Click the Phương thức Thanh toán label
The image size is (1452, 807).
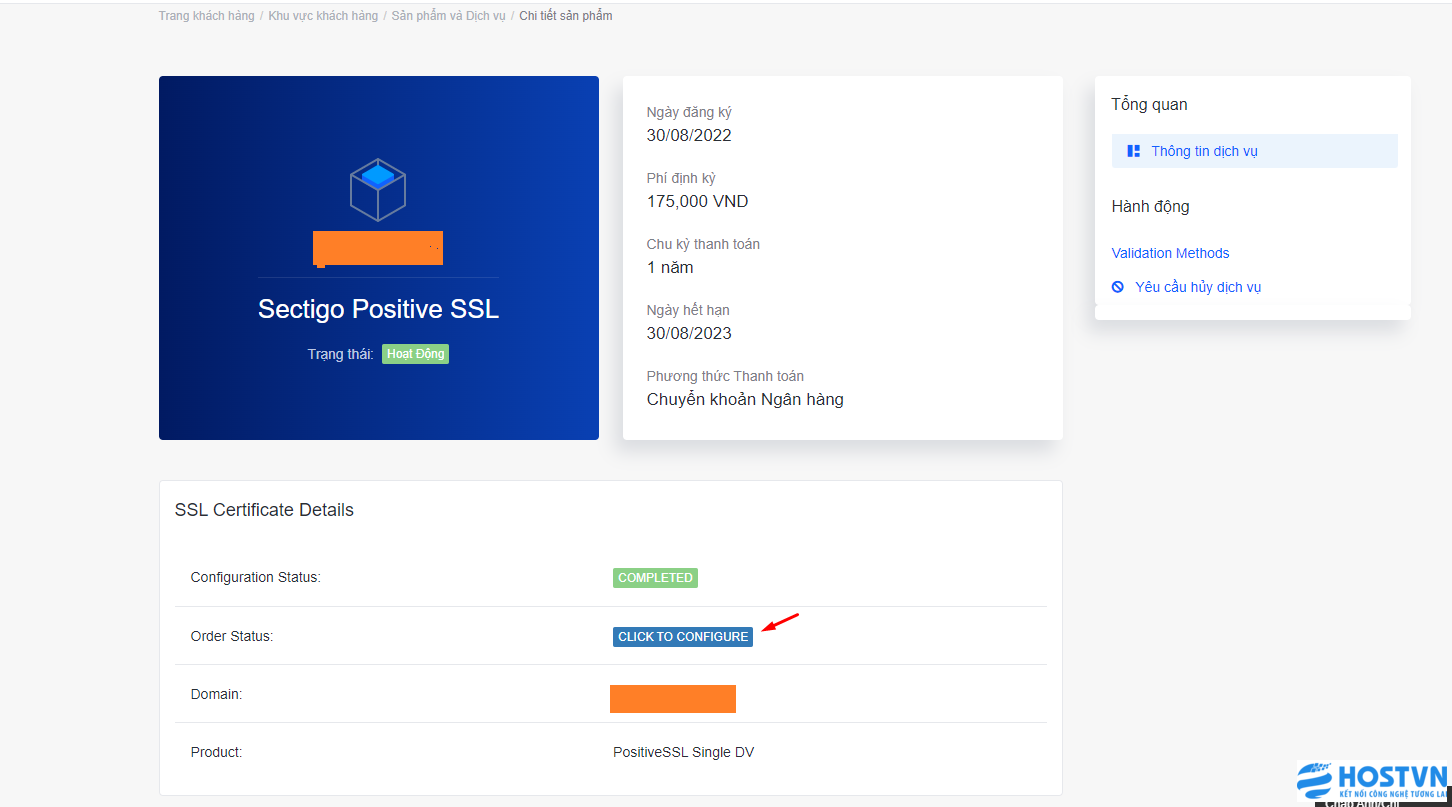pyautogui.click(x=725, y=376)
